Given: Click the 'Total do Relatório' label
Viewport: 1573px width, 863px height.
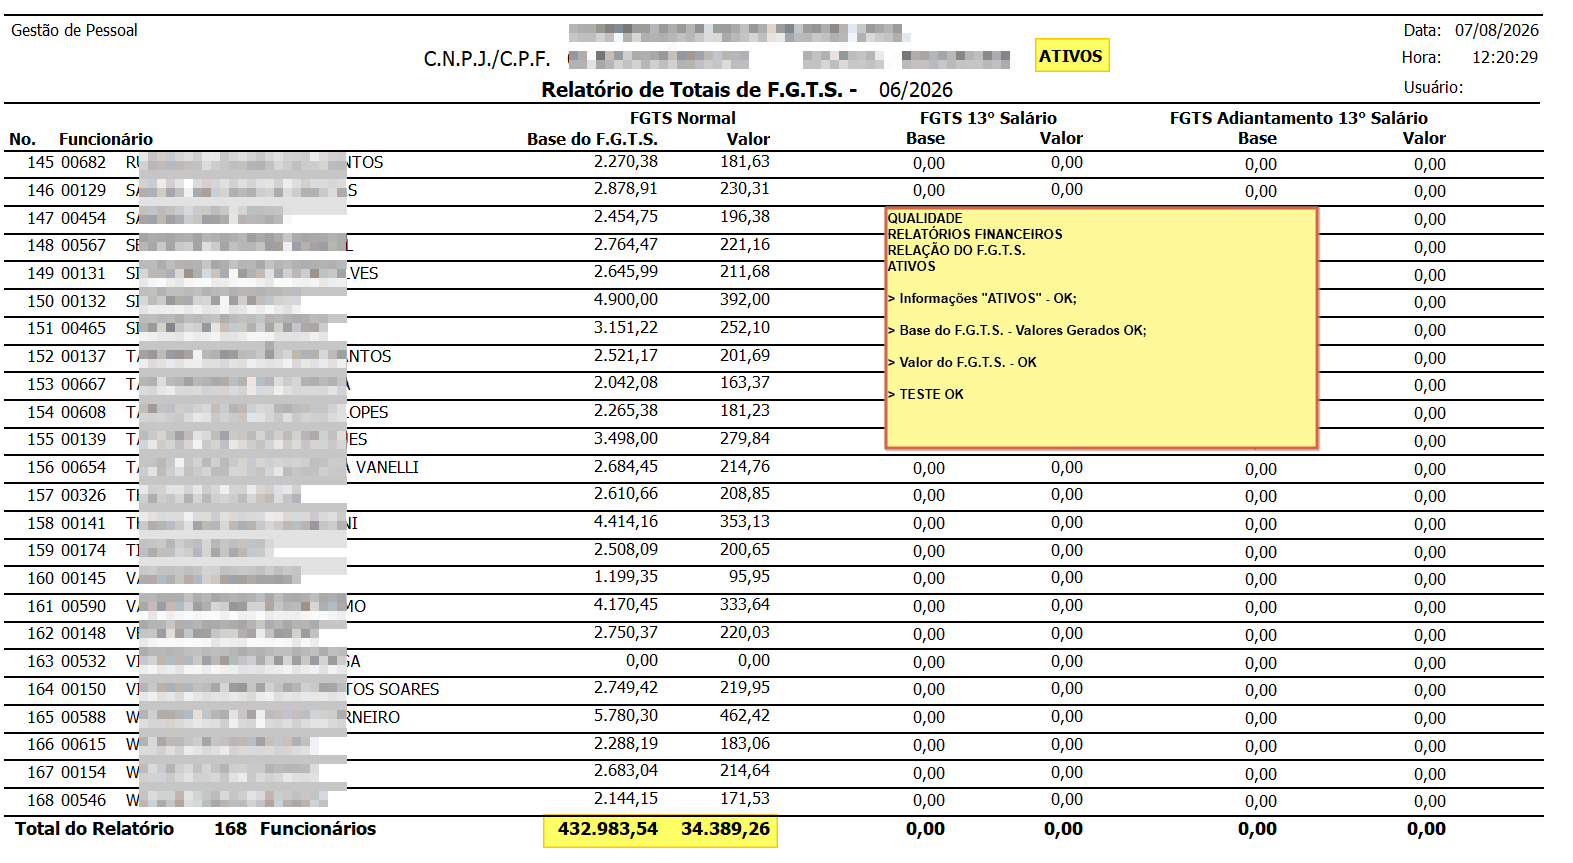Looking at the screenshot, I should (x=94, y=828).
